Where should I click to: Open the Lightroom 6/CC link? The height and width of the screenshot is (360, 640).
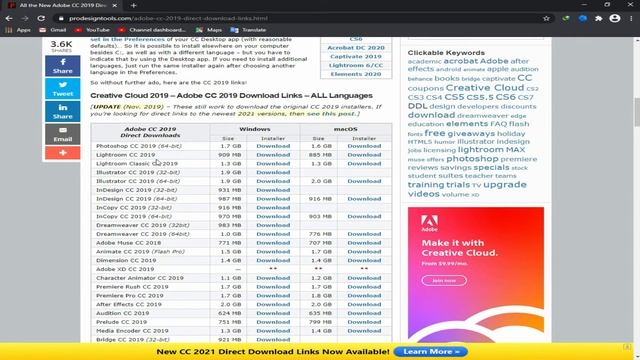click(356, 65)
